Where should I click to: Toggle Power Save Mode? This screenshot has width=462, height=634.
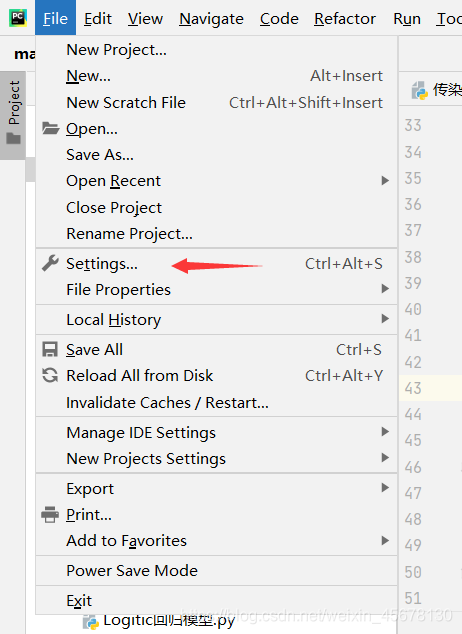(217, 571)
